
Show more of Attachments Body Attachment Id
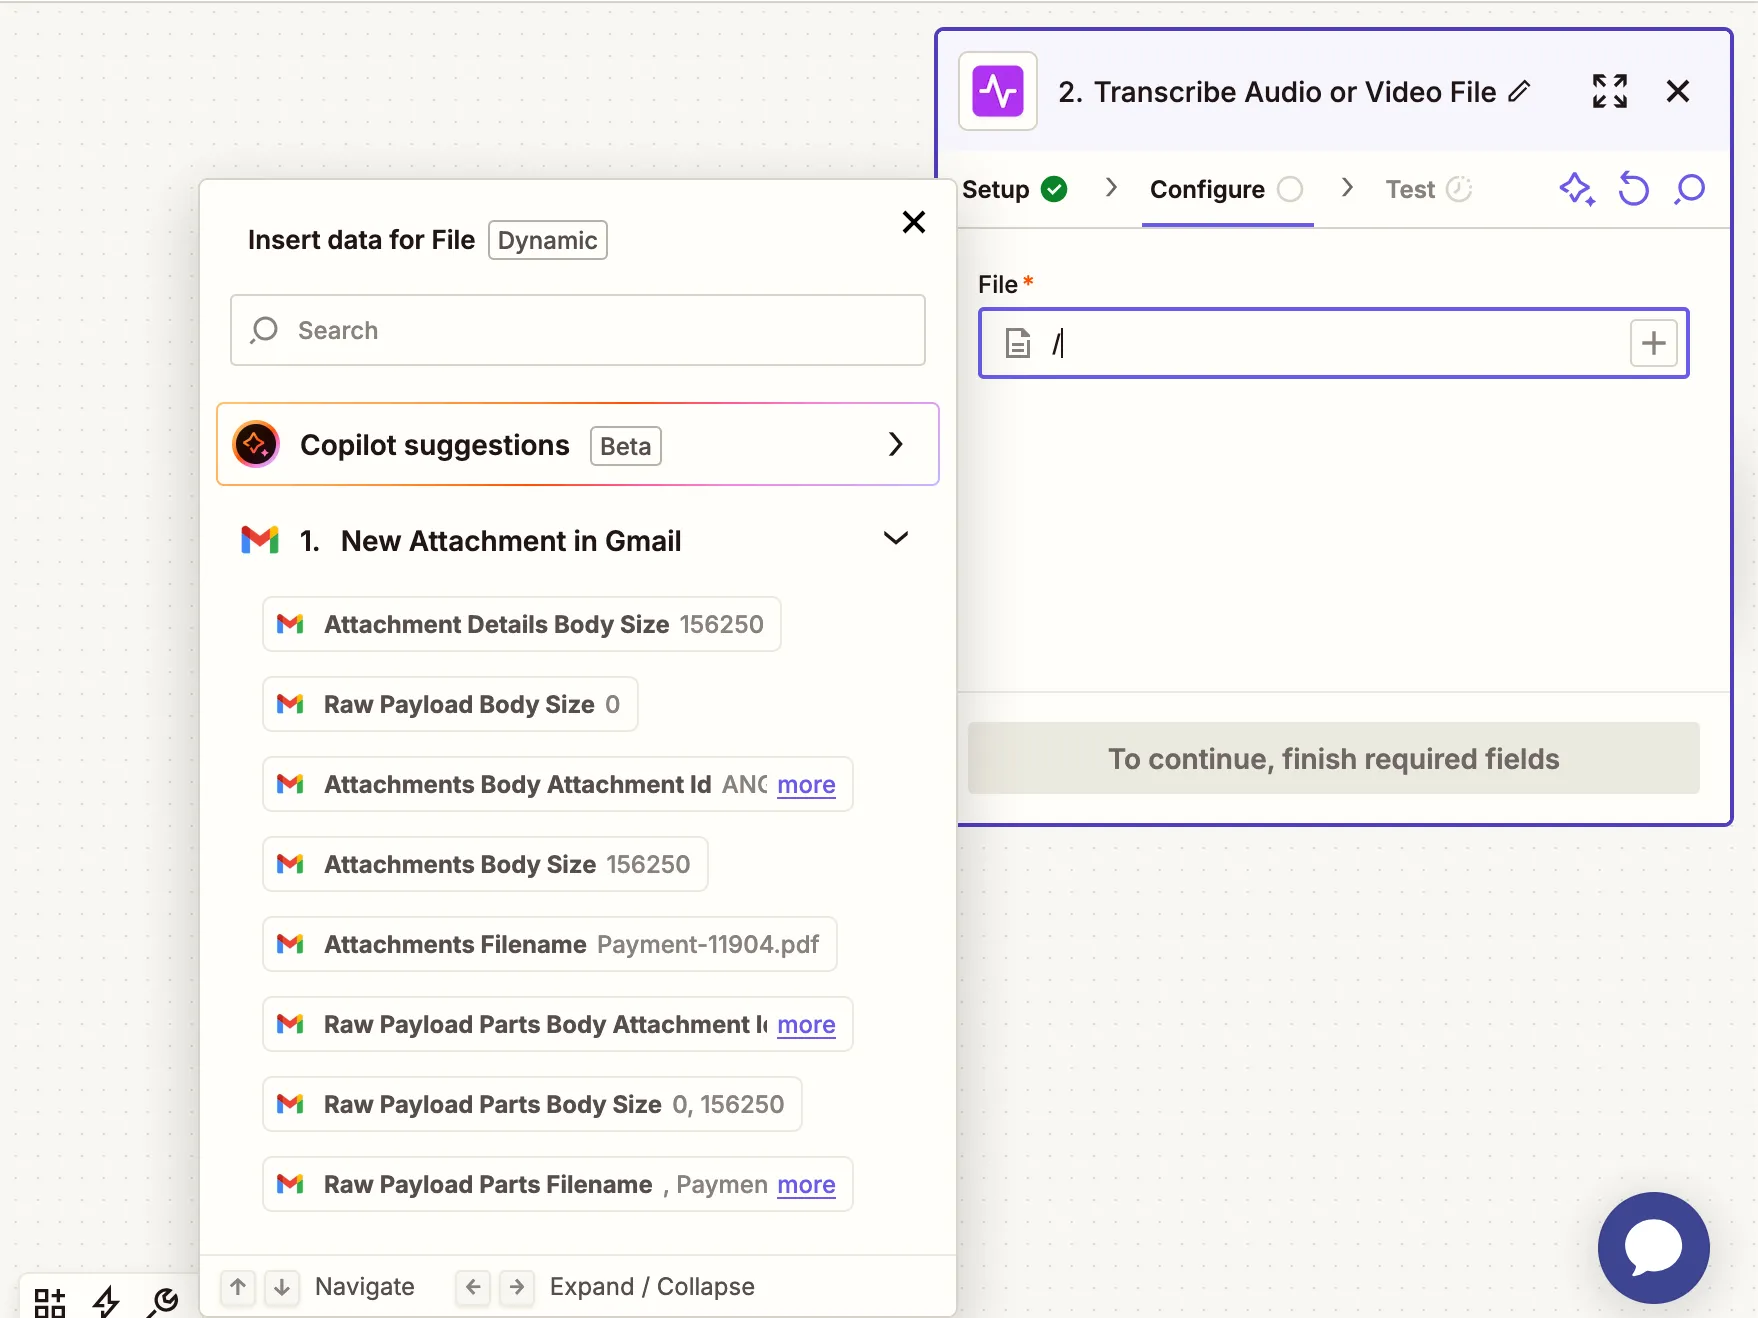point(806,785)
